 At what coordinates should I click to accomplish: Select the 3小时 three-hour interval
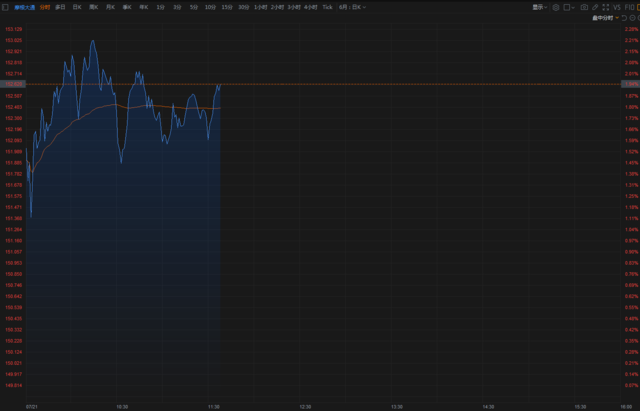294,7
